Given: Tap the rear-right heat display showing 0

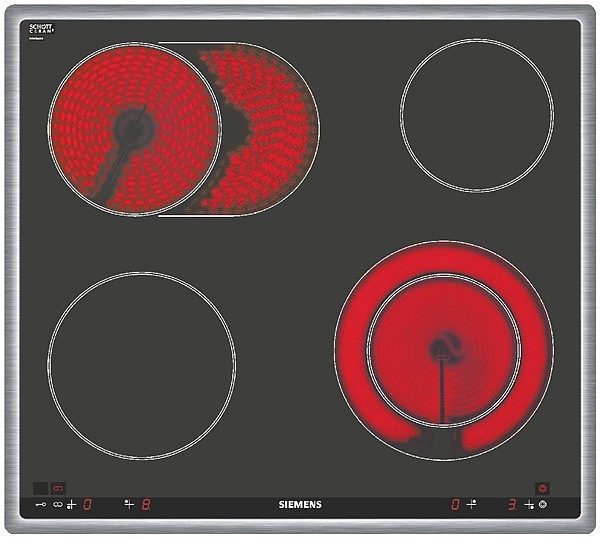Looking at the screenshot, I should click(455, 504).
